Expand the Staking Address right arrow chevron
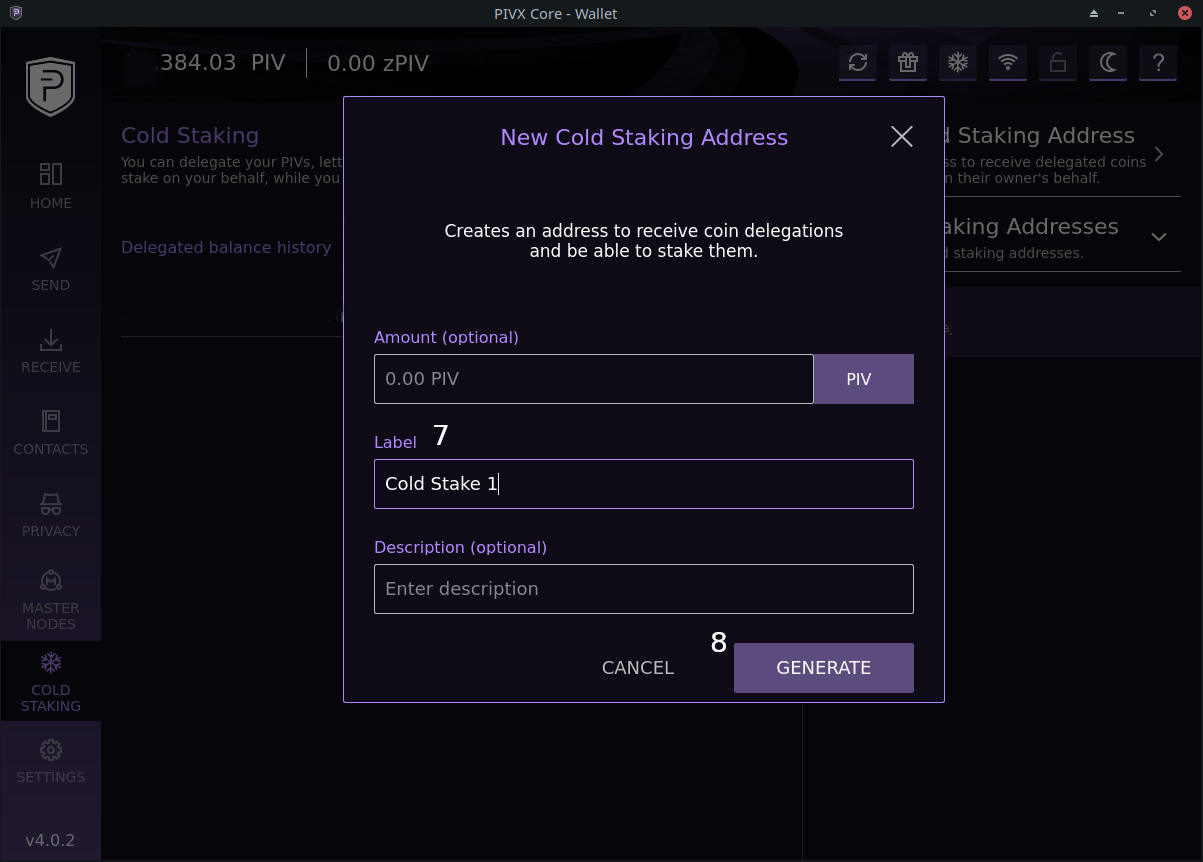The image size is (1203, 862). pos(1159,154)
